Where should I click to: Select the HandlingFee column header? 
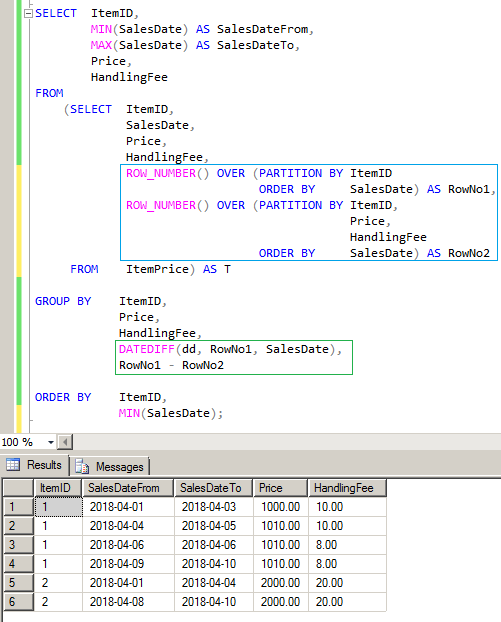[x=347, y=488]
